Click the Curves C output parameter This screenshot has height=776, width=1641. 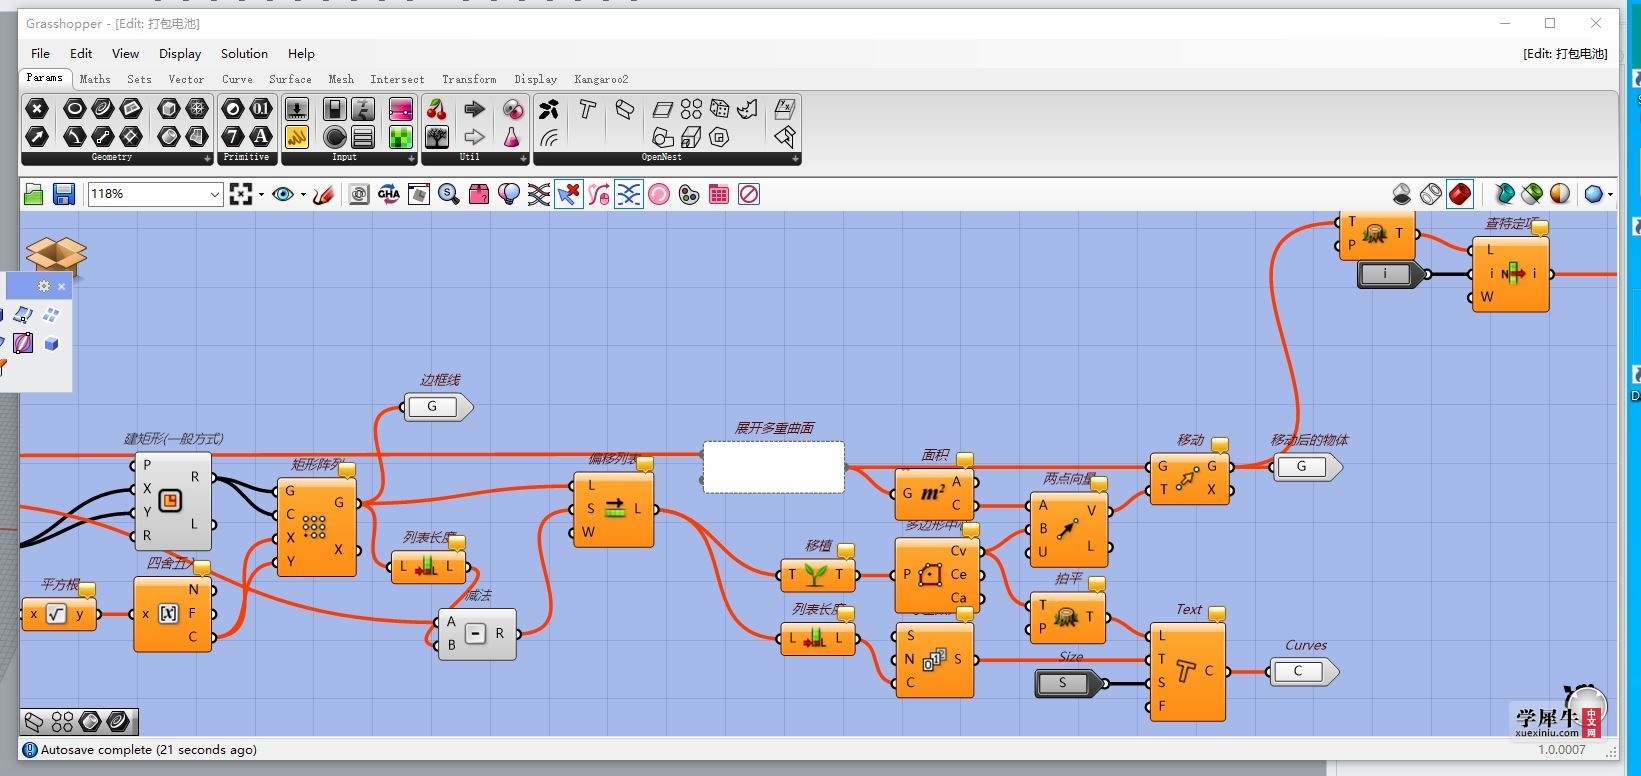click(x=1304, y=672)
